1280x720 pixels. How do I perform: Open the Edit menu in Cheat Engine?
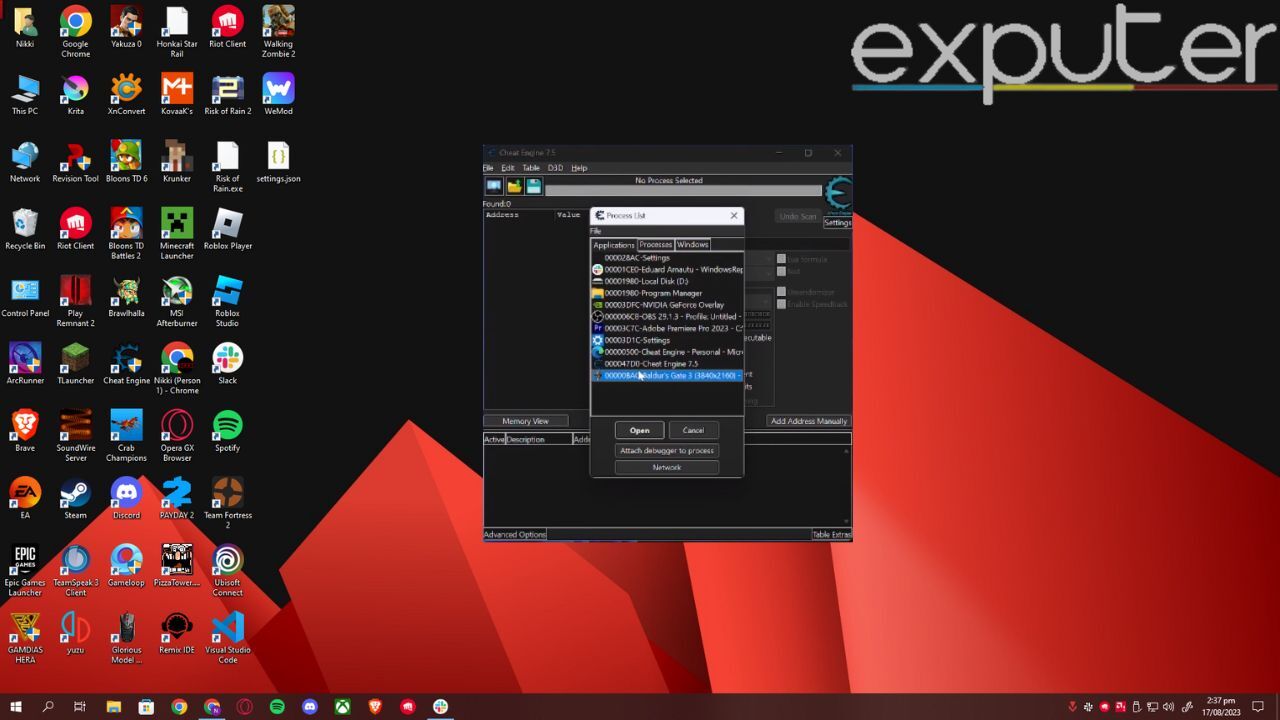(508, 168)
